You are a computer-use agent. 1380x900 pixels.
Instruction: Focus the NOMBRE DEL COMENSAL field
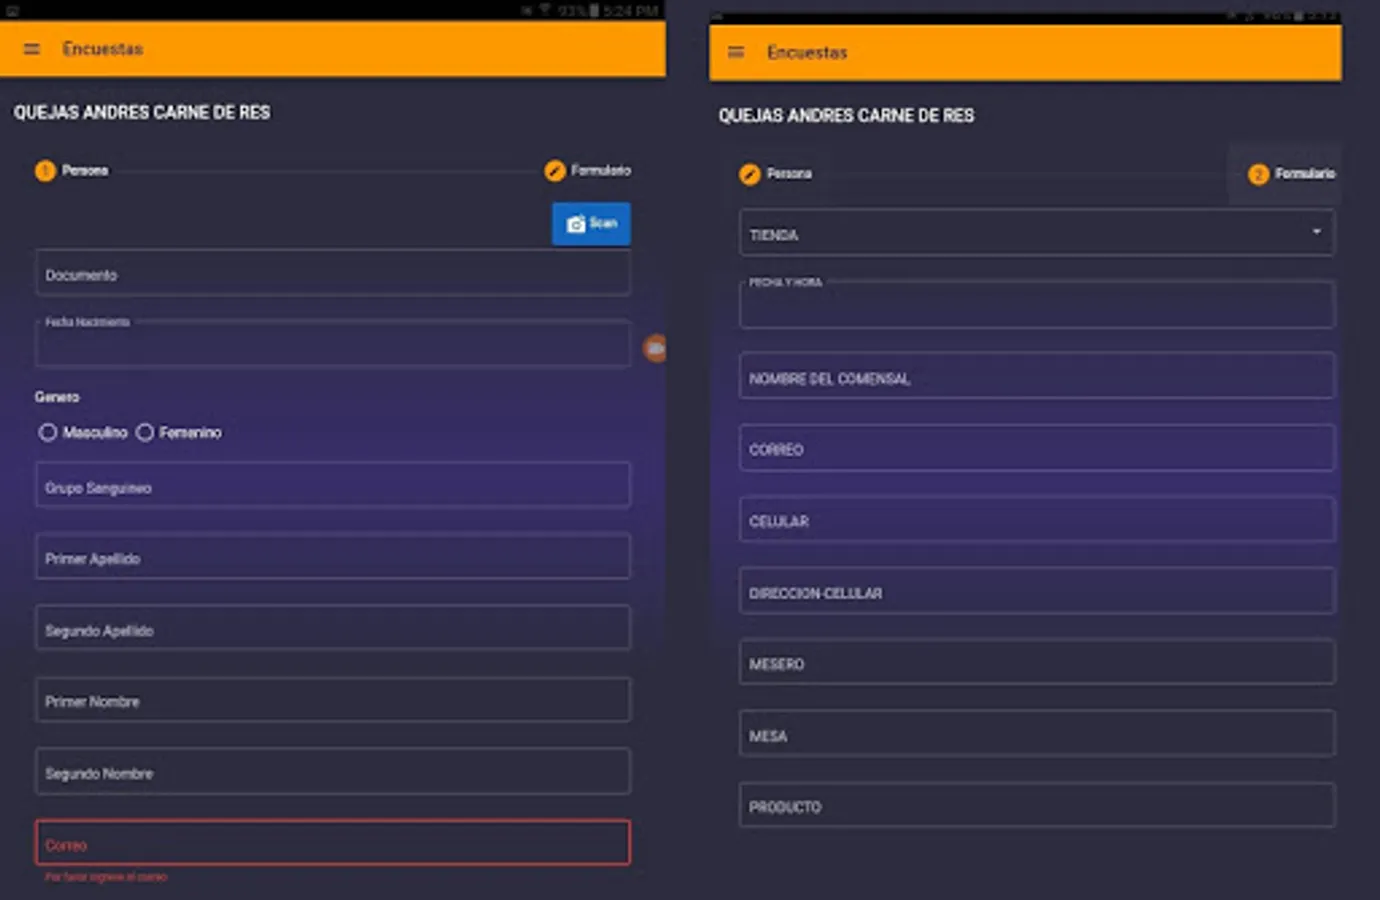click(1037, 376)
